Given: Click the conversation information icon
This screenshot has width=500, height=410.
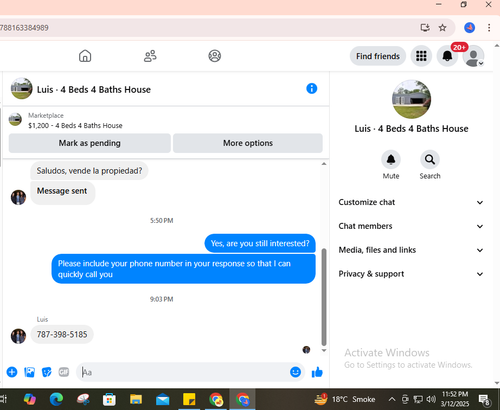Looking at the screenshot, I should click(x=312, y=89).
